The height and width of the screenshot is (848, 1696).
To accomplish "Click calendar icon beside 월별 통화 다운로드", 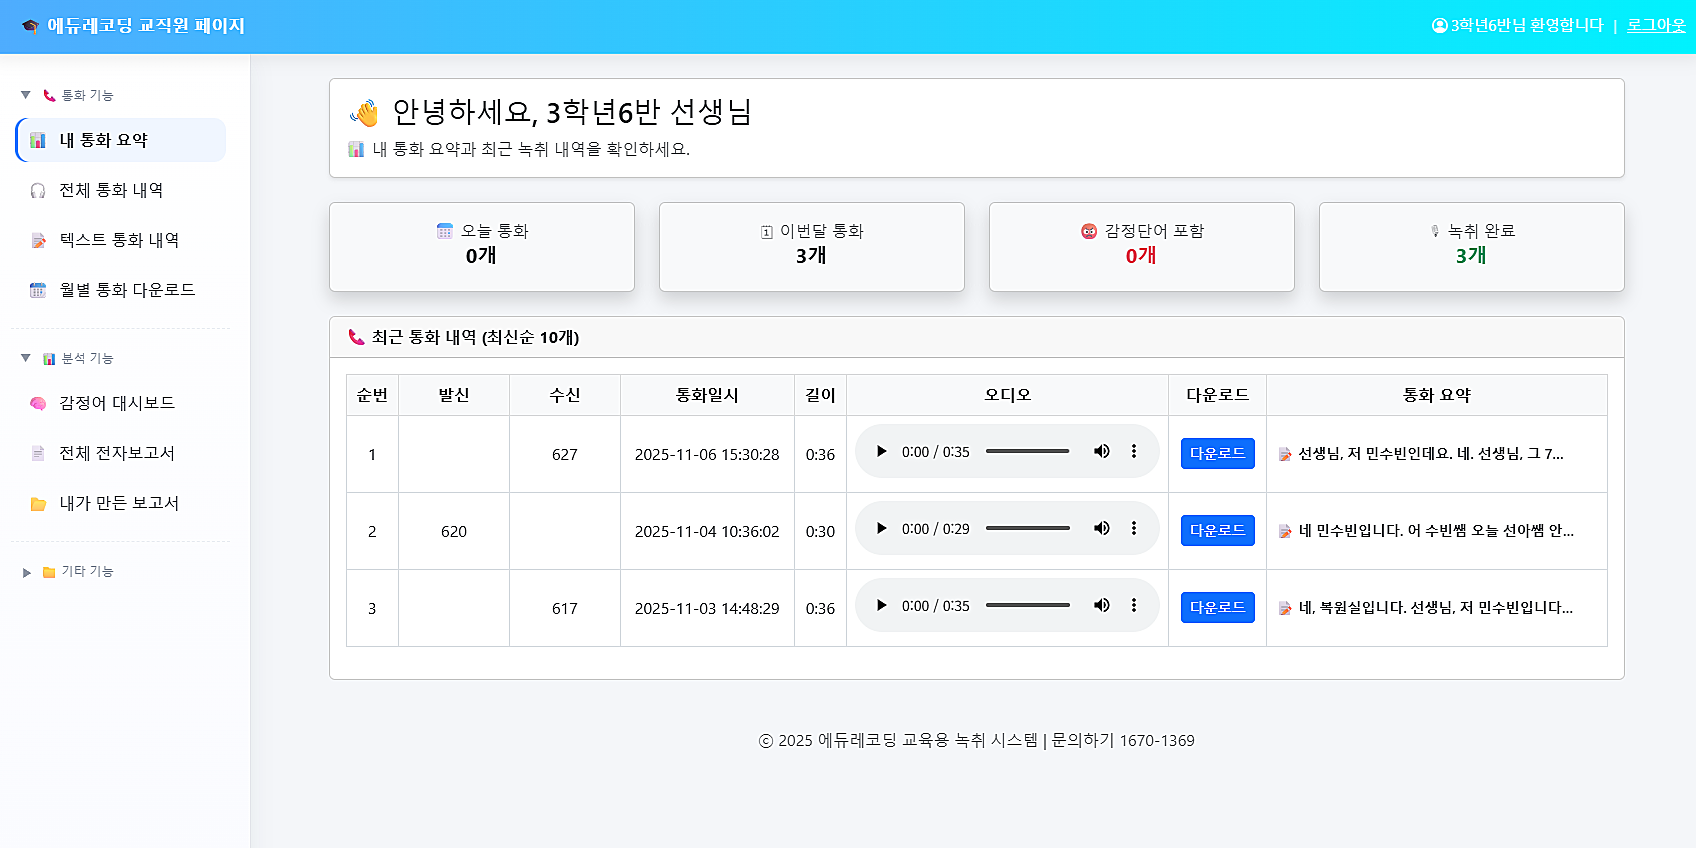I will click(38, 290).
